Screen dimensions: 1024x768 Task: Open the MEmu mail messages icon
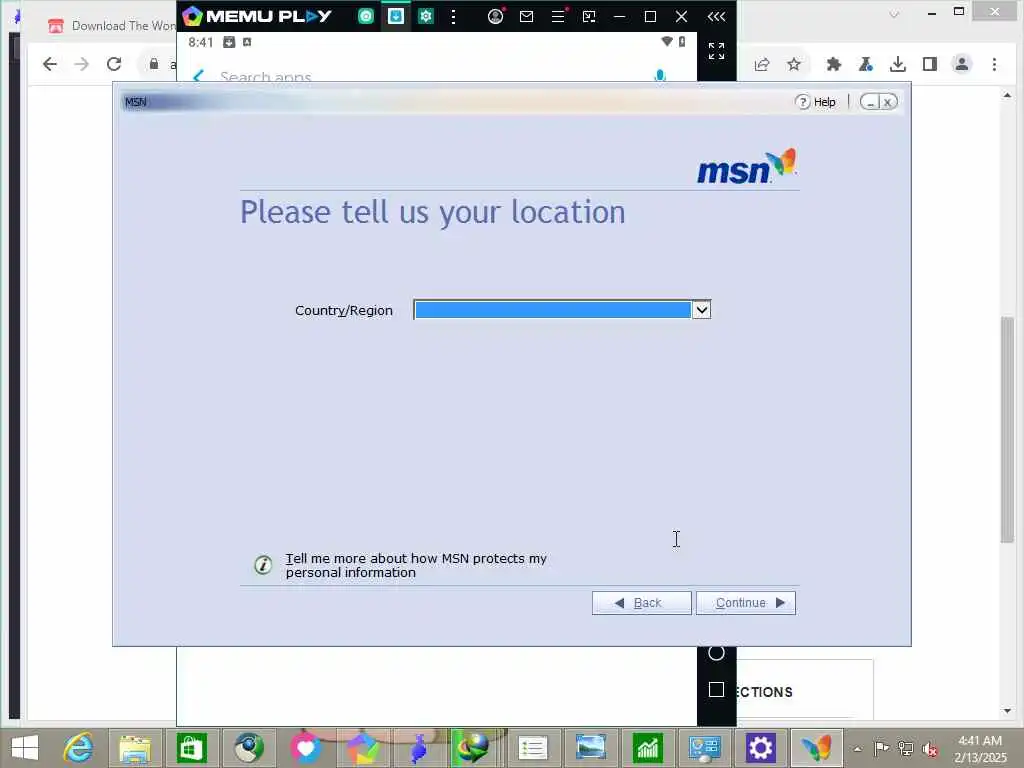[x=526, y=16]
